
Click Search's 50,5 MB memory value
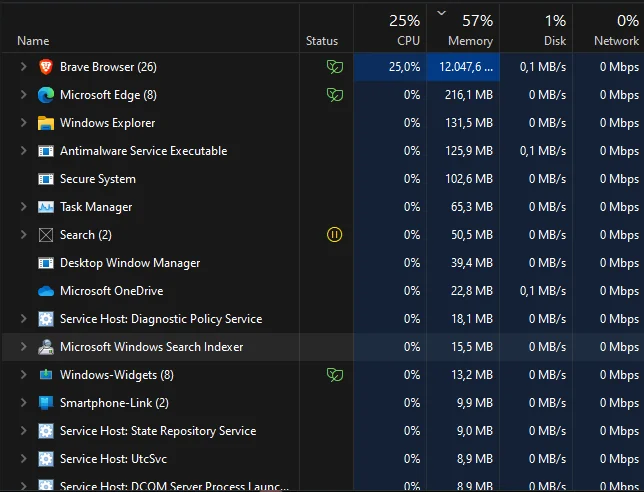(x=472, y=235)
